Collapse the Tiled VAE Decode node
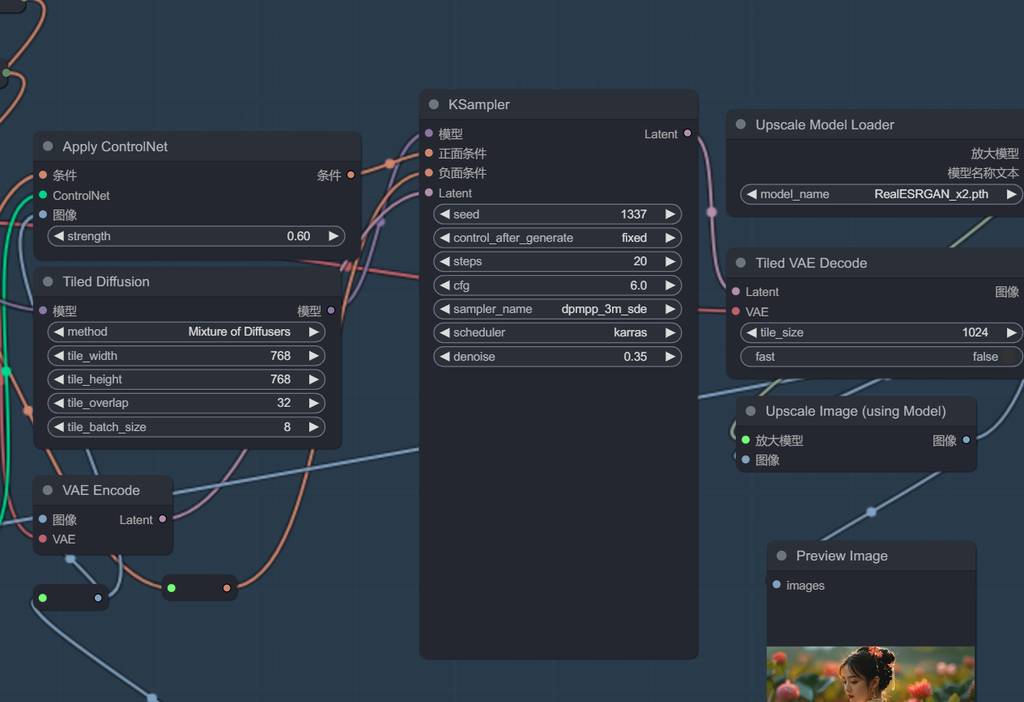The width and height of the screenshot is (1024, 702). click(x=741, y=263)
